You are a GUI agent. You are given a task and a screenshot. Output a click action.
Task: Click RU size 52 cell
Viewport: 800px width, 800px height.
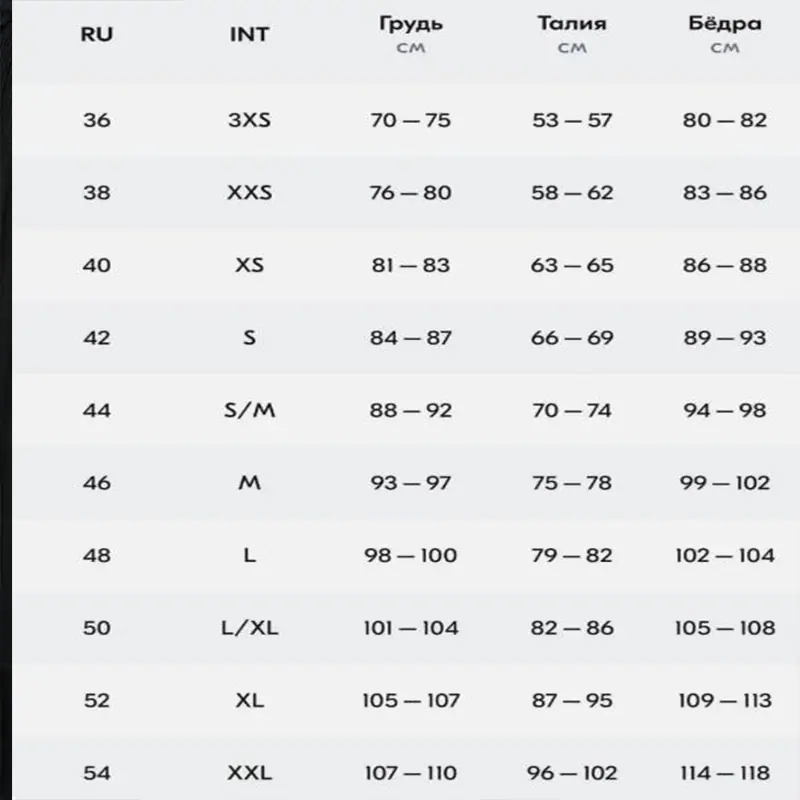97,701
